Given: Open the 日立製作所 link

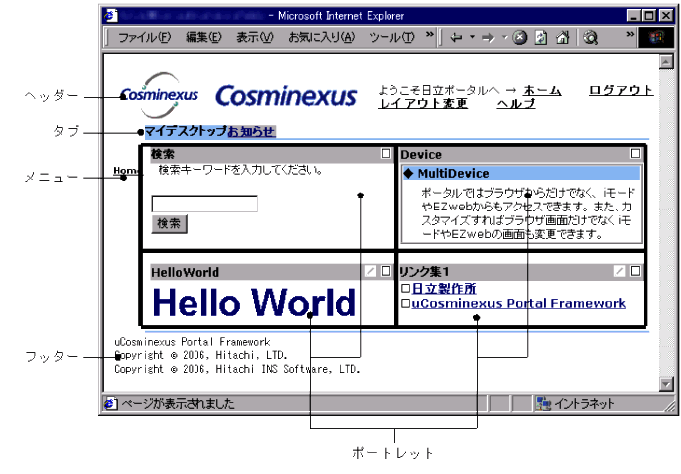Looking at the screenshot, I should pyautogui.click(x=443, y=288).
